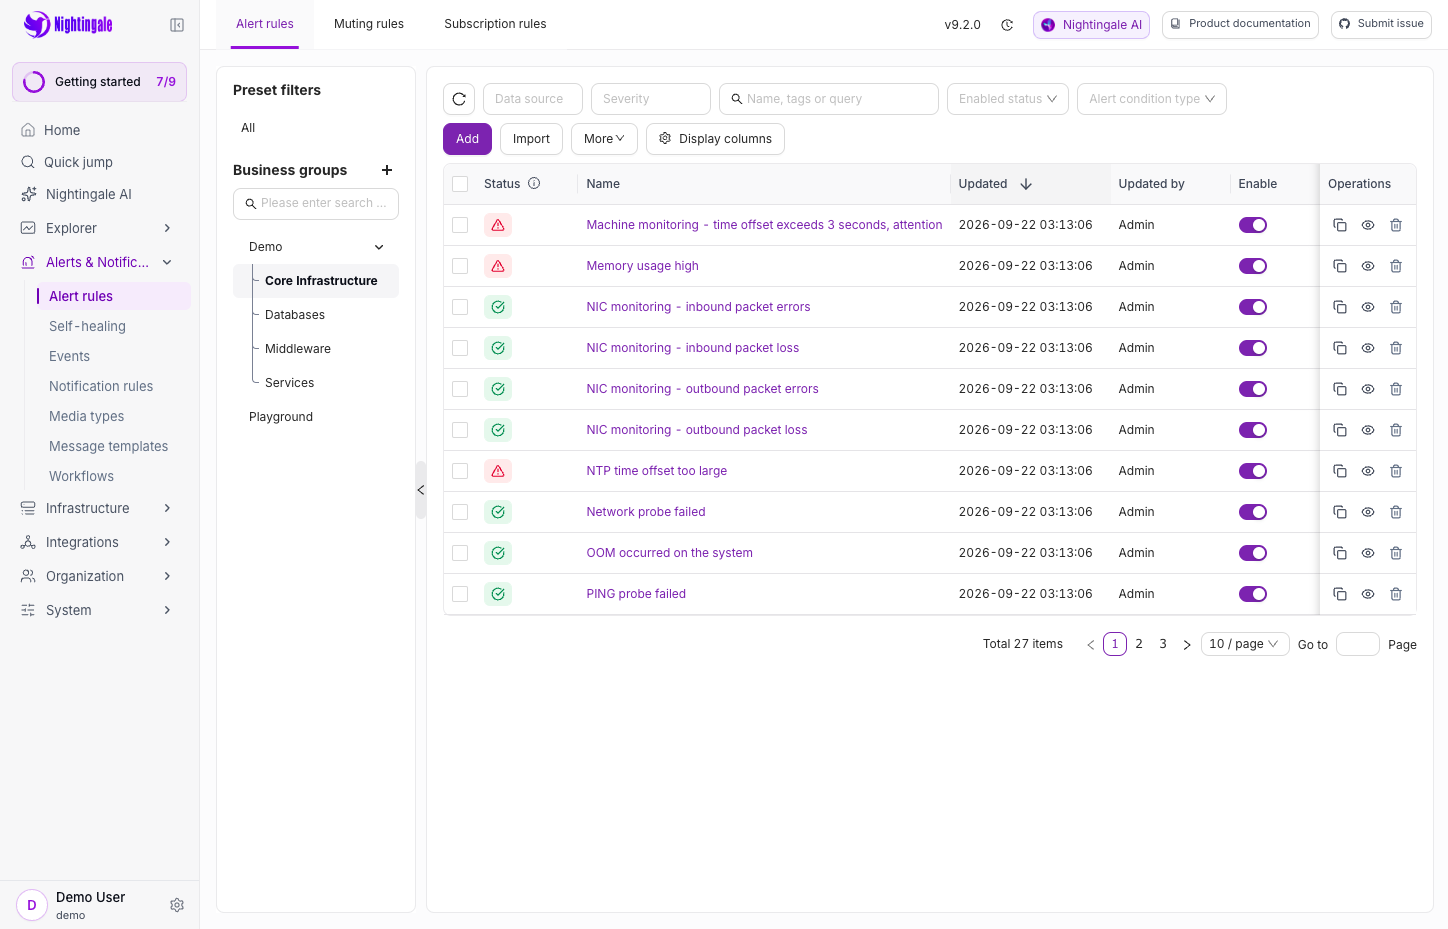Viewport: 1448px width, 929px height.
Task: Open the Memory usage high link
Action: pos(642,266)
